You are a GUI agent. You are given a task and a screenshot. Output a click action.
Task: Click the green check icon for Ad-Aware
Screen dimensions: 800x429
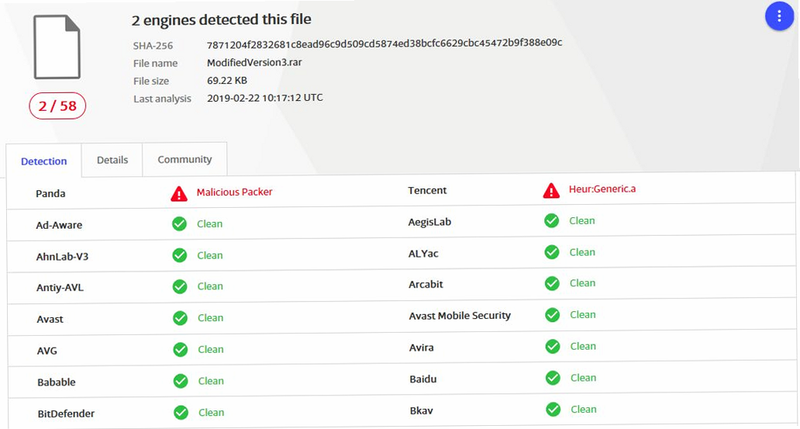click(x=179, y=224)
